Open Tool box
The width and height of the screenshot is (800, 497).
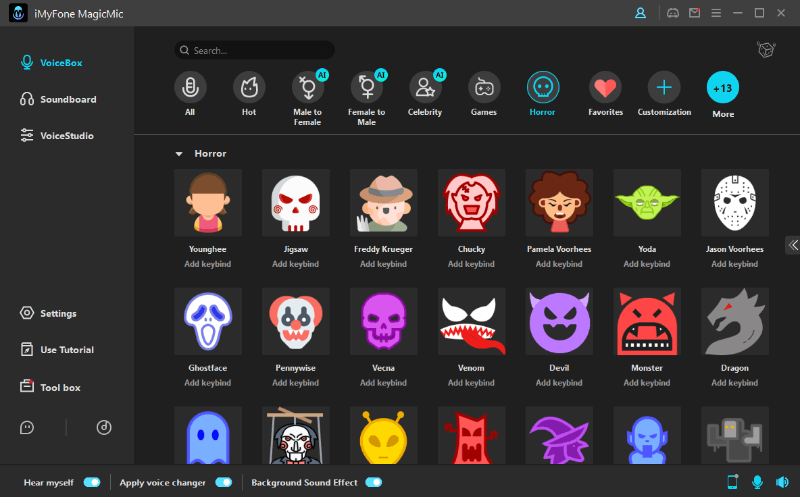[50, 387]
